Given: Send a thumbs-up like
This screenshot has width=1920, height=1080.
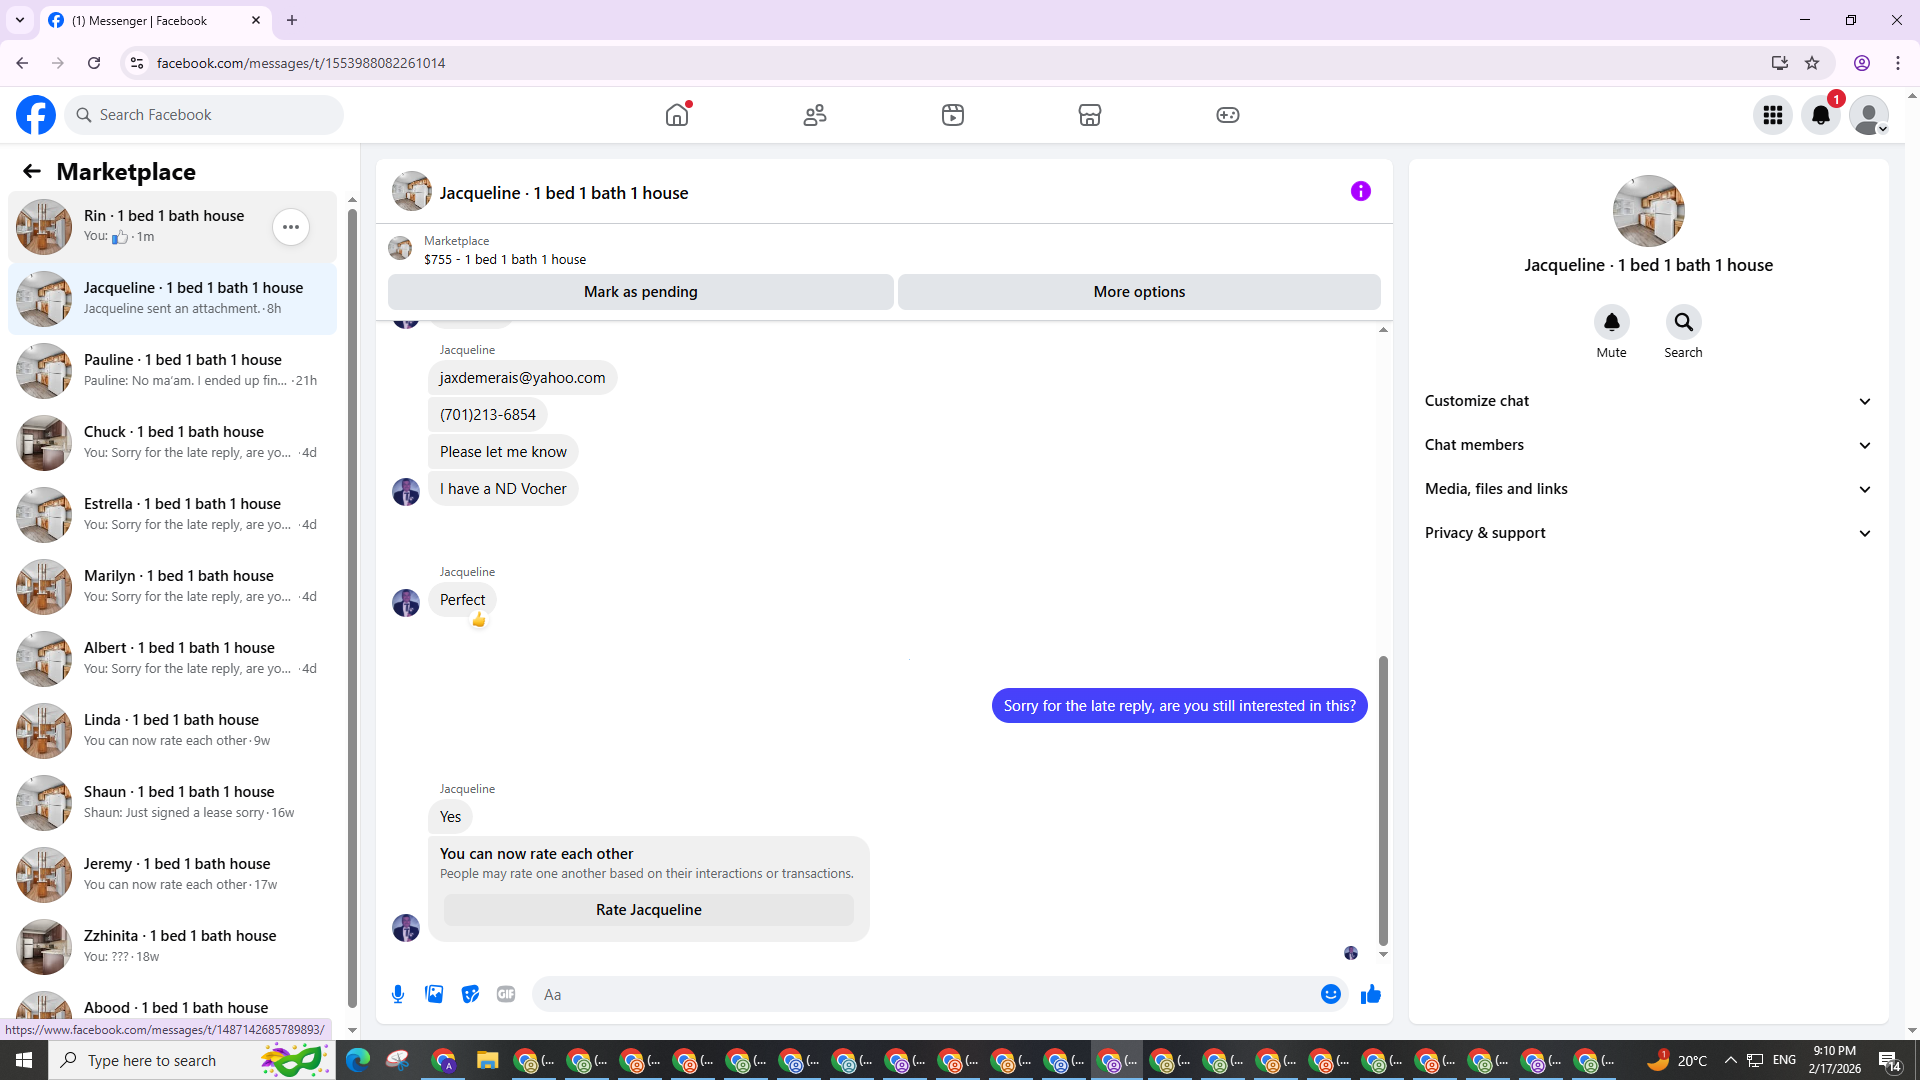Looking at the screenshot, I should [1370, 994].
